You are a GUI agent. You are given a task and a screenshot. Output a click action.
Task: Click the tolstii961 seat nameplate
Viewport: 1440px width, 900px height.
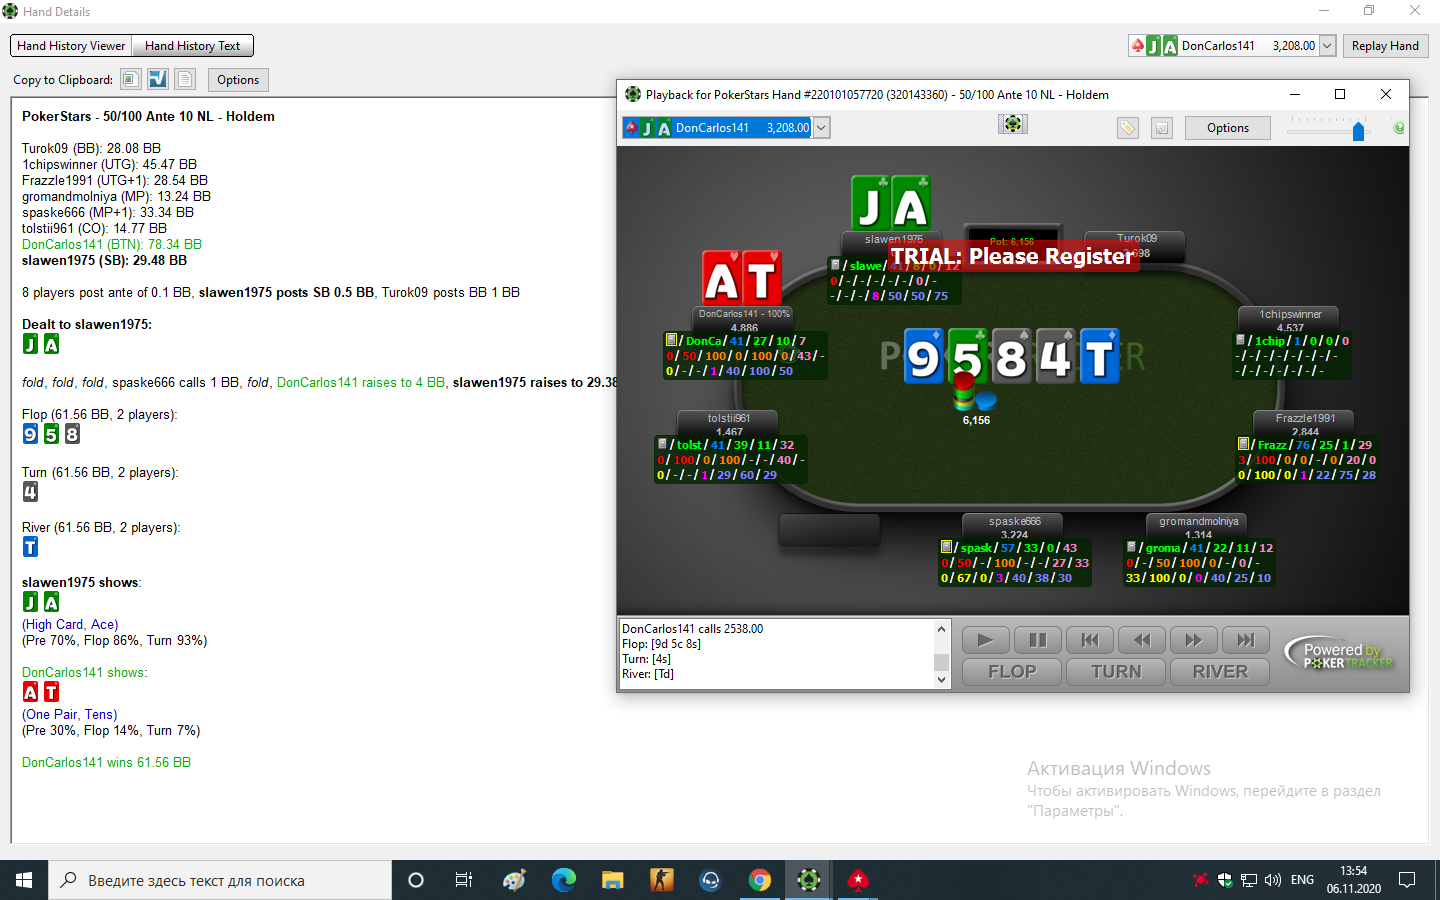click(729, 424)
